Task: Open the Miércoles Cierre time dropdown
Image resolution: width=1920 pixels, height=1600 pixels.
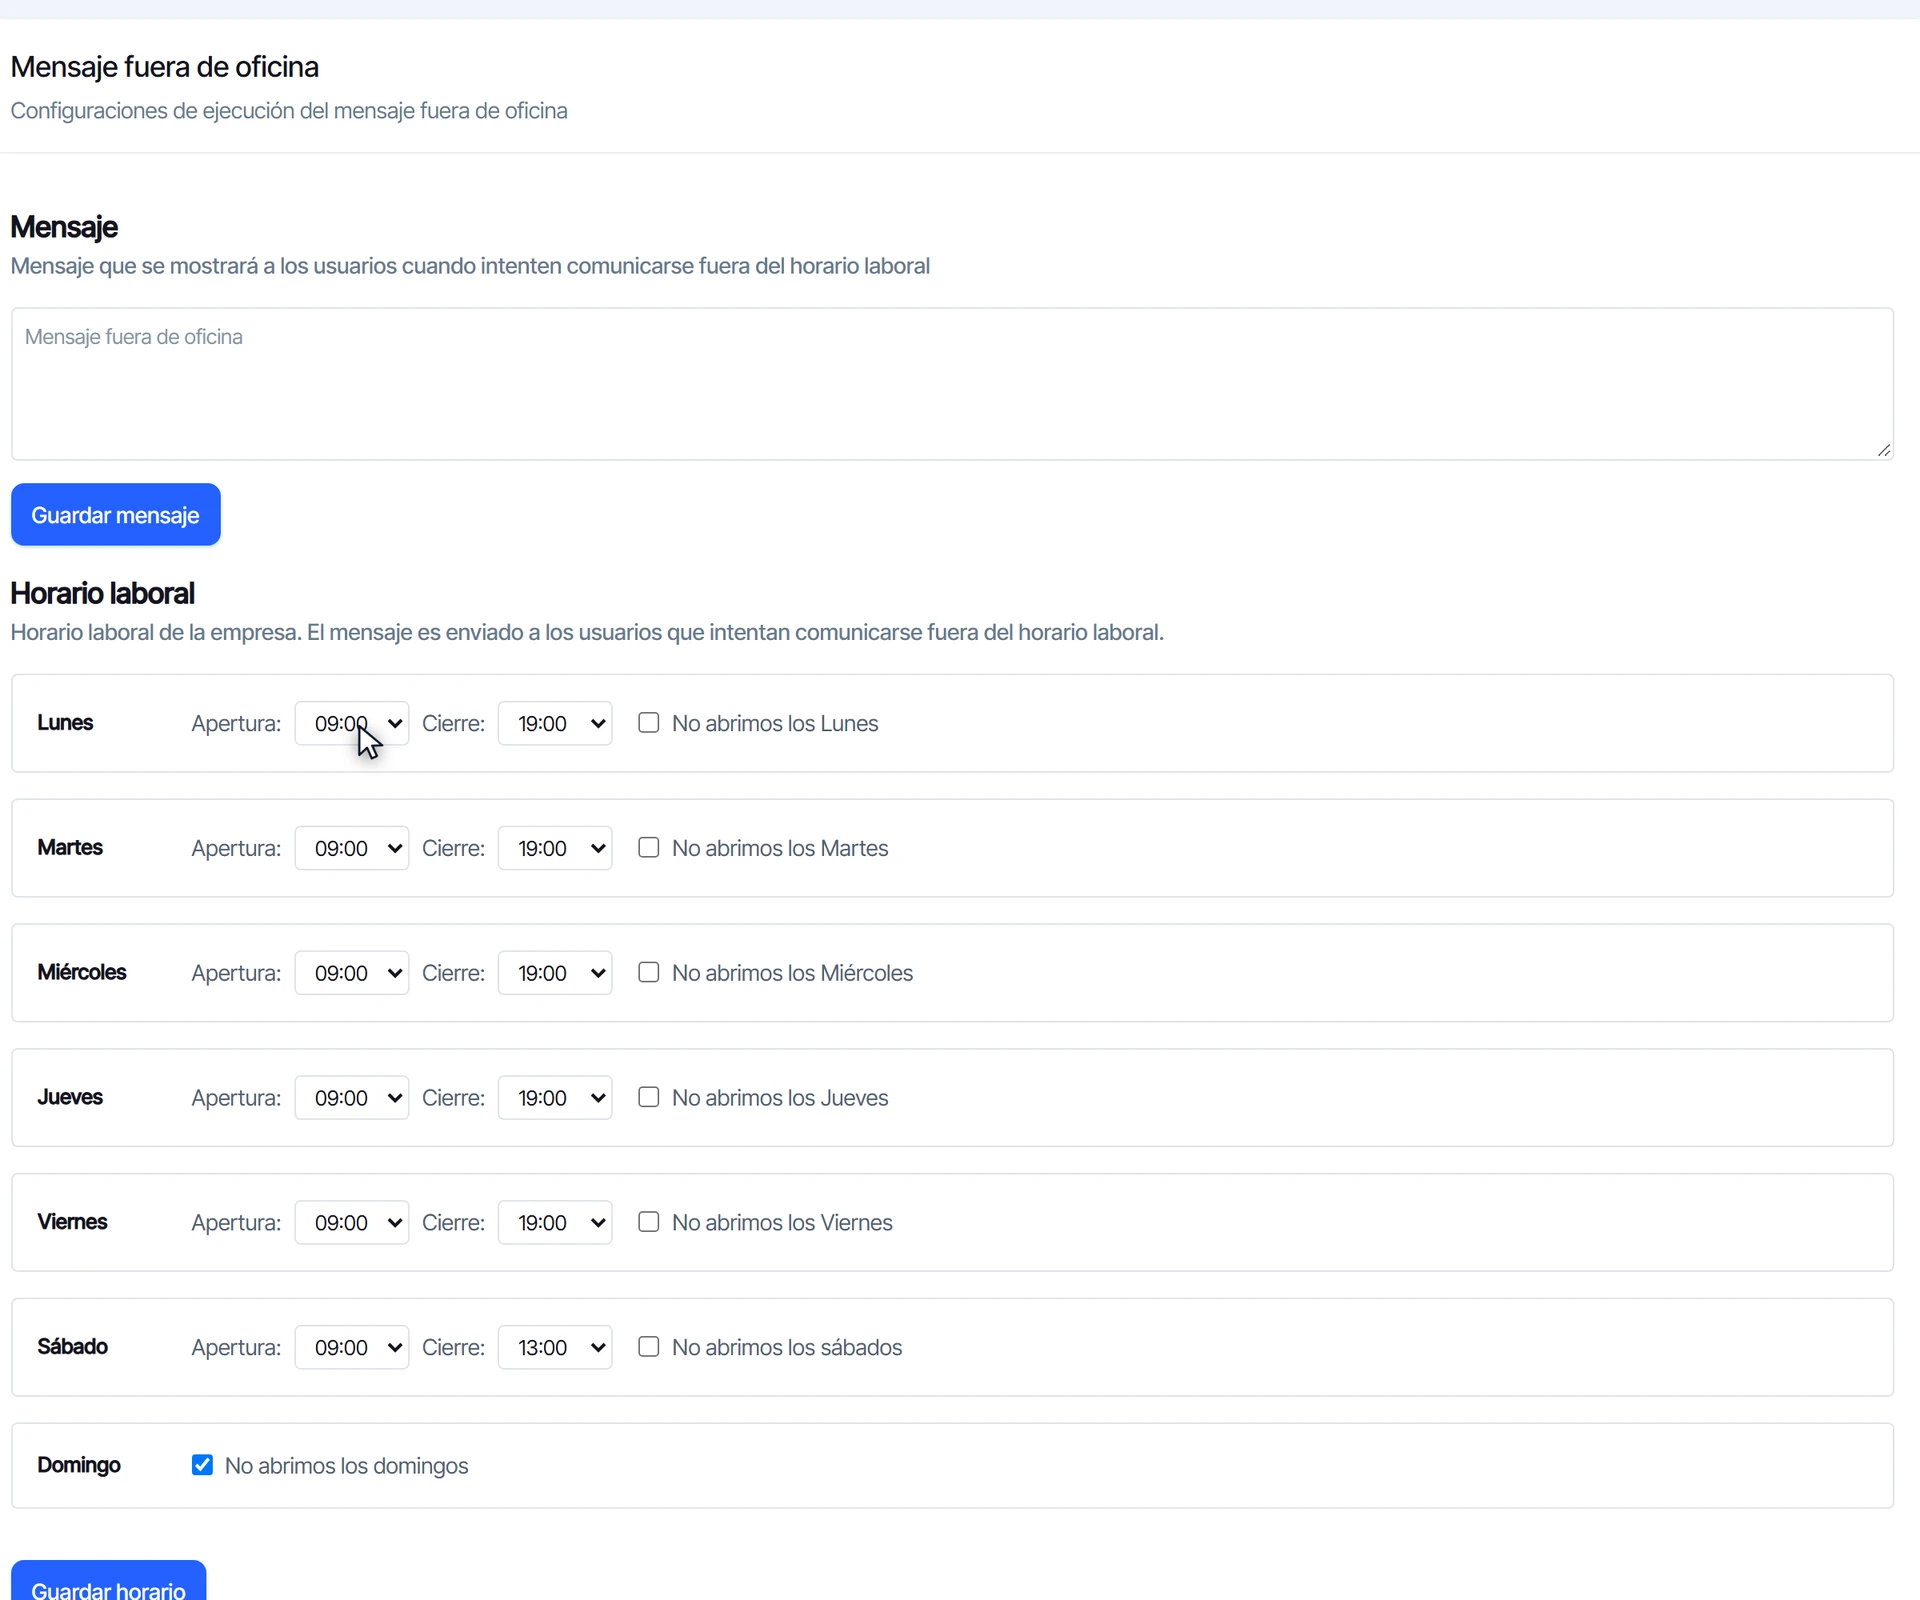Action: 555,973
